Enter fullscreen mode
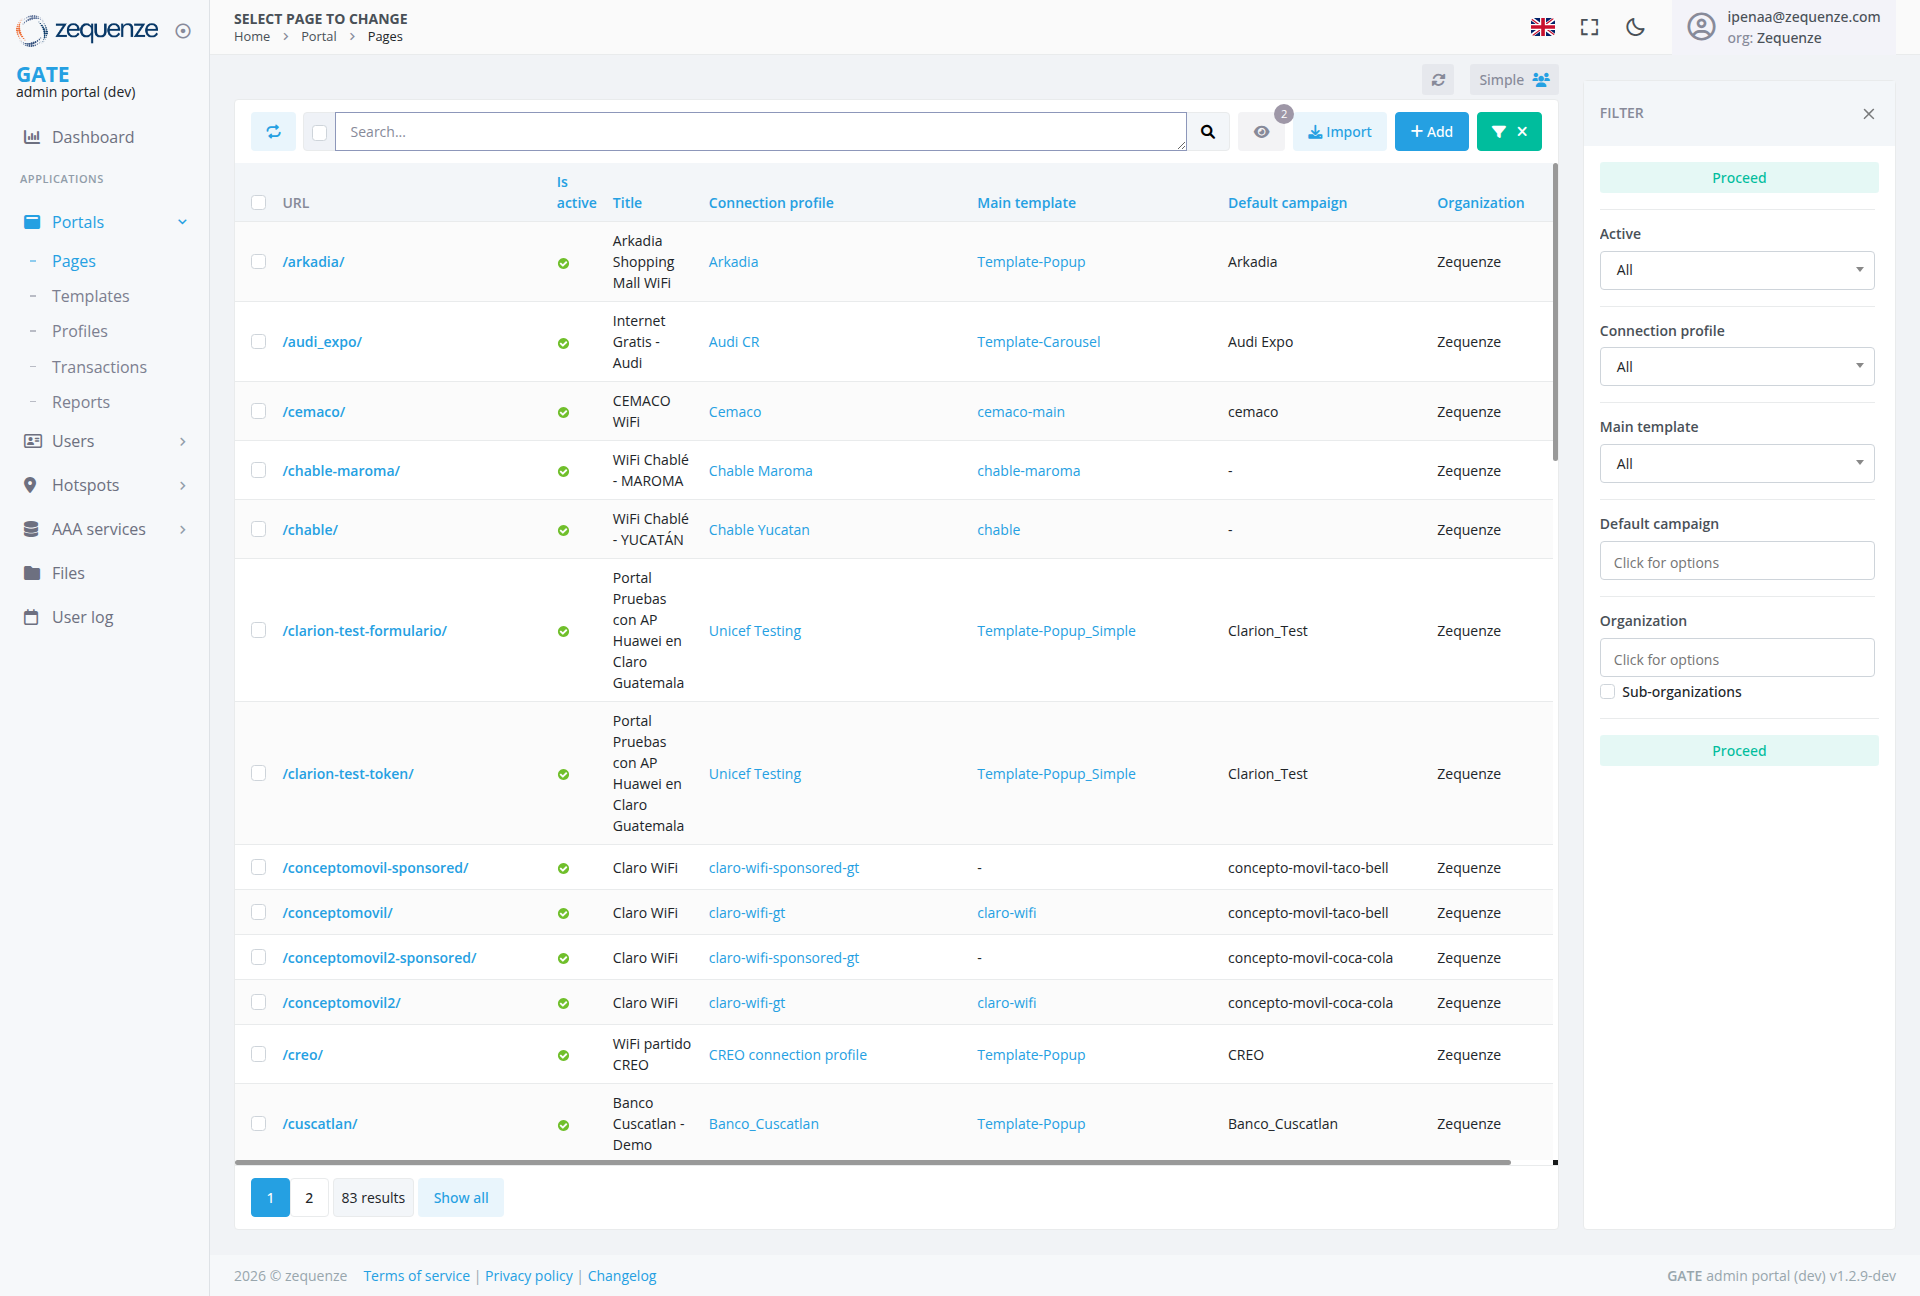 [x=1588, y=27]
